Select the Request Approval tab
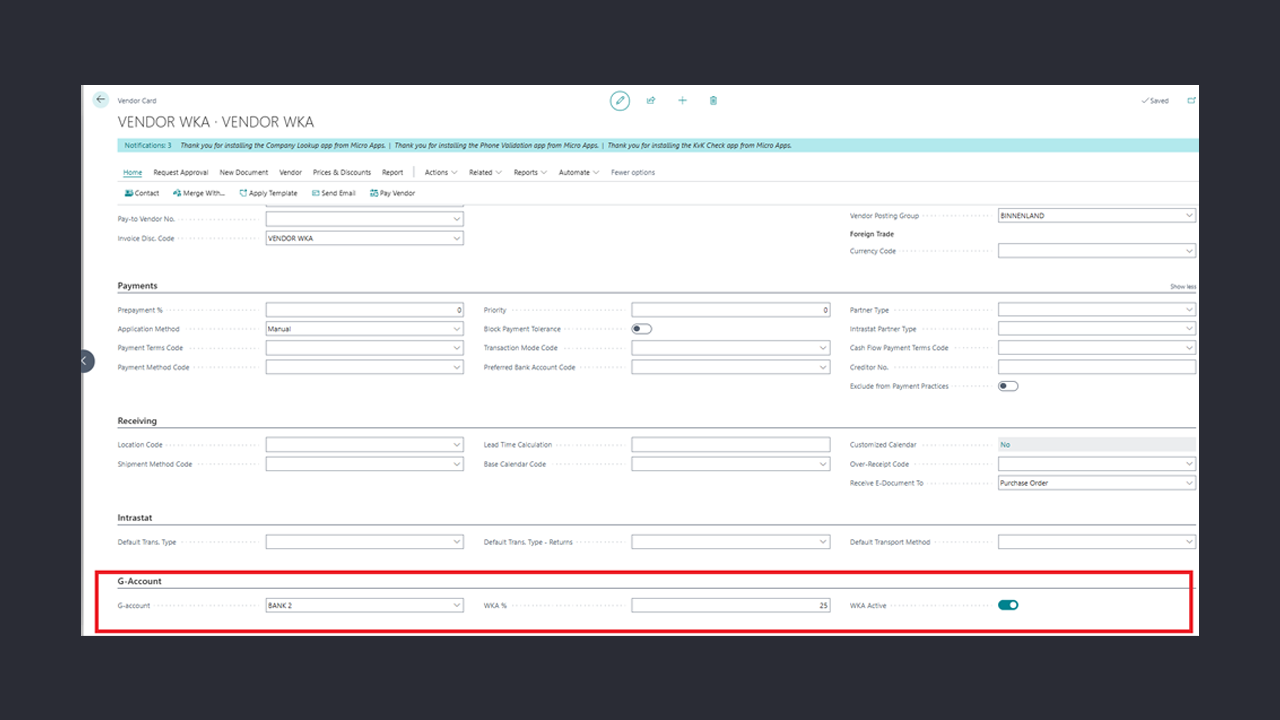 pos(181,172)
